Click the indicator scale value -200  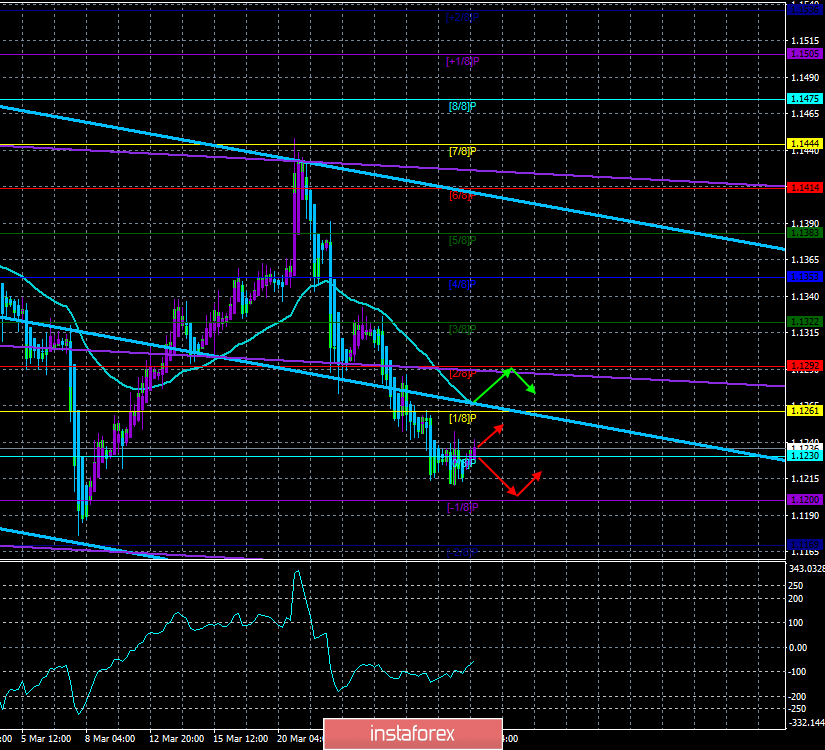point(797,697)
